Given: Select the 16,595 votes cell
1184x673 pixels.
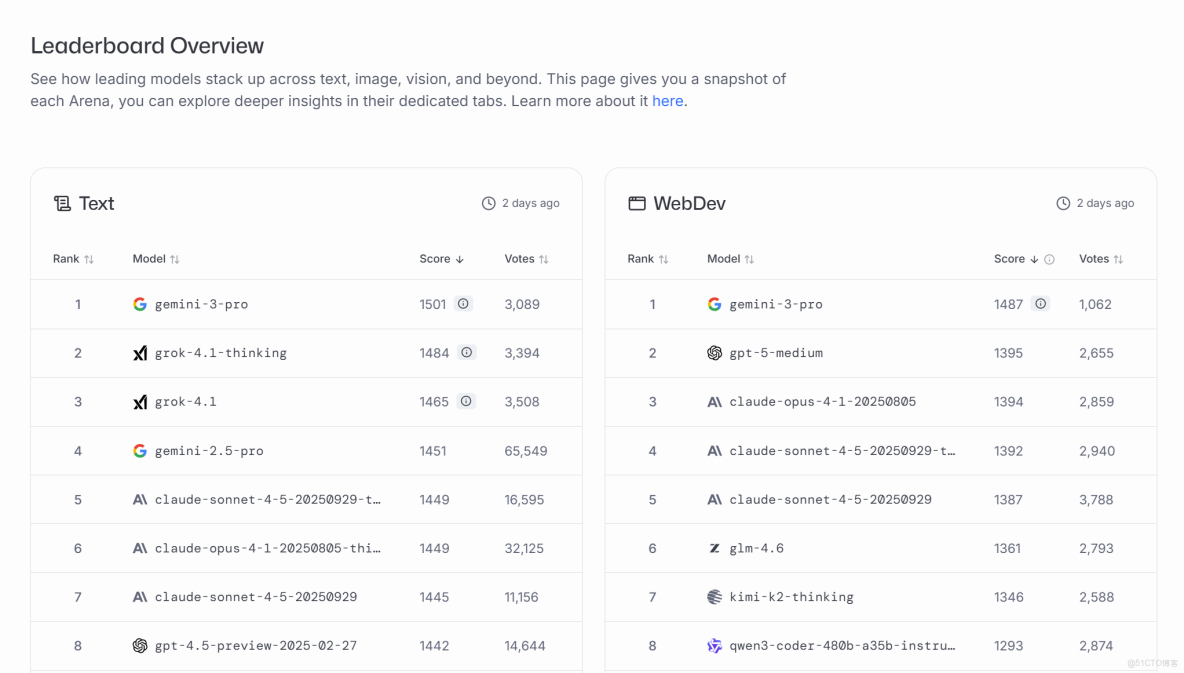Looking at the screenshot, I should click(x=524, y=499).
